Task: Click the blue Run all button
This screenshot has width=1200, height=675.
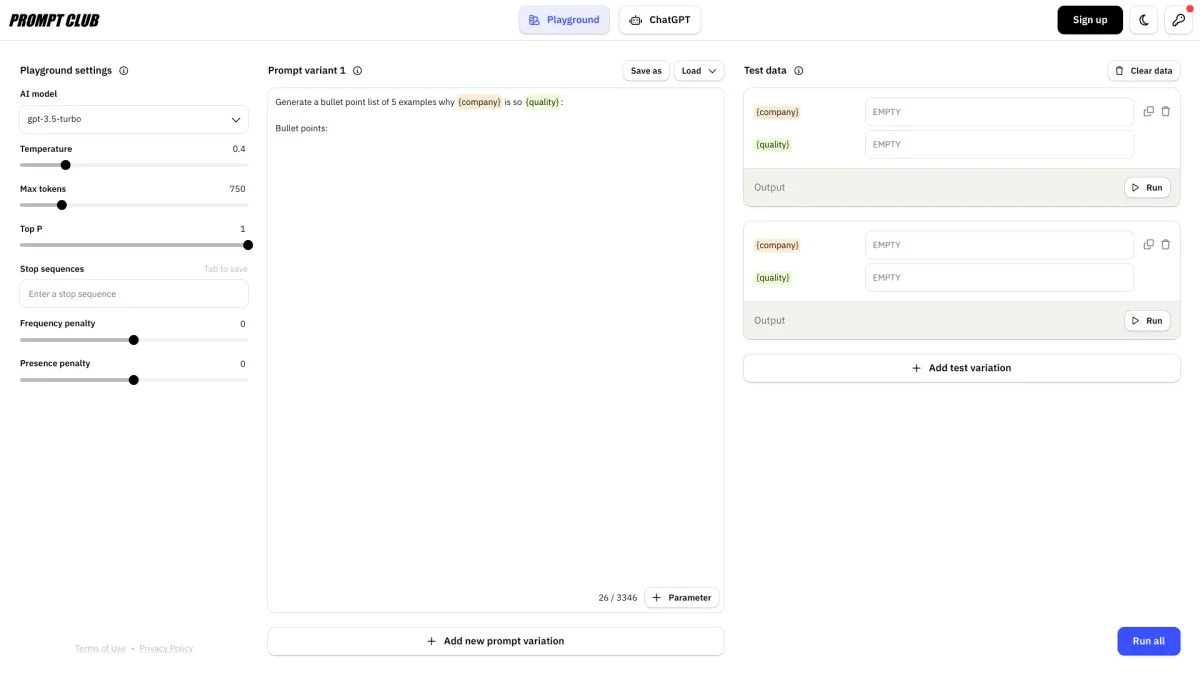Action: [x=1149, y=641]
